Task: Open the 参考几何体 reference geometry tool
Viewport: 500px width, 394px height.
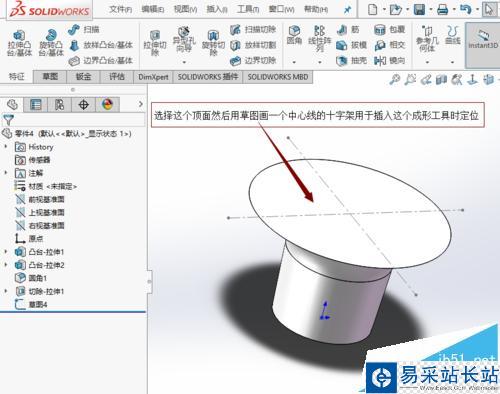Action: [427, 39]
